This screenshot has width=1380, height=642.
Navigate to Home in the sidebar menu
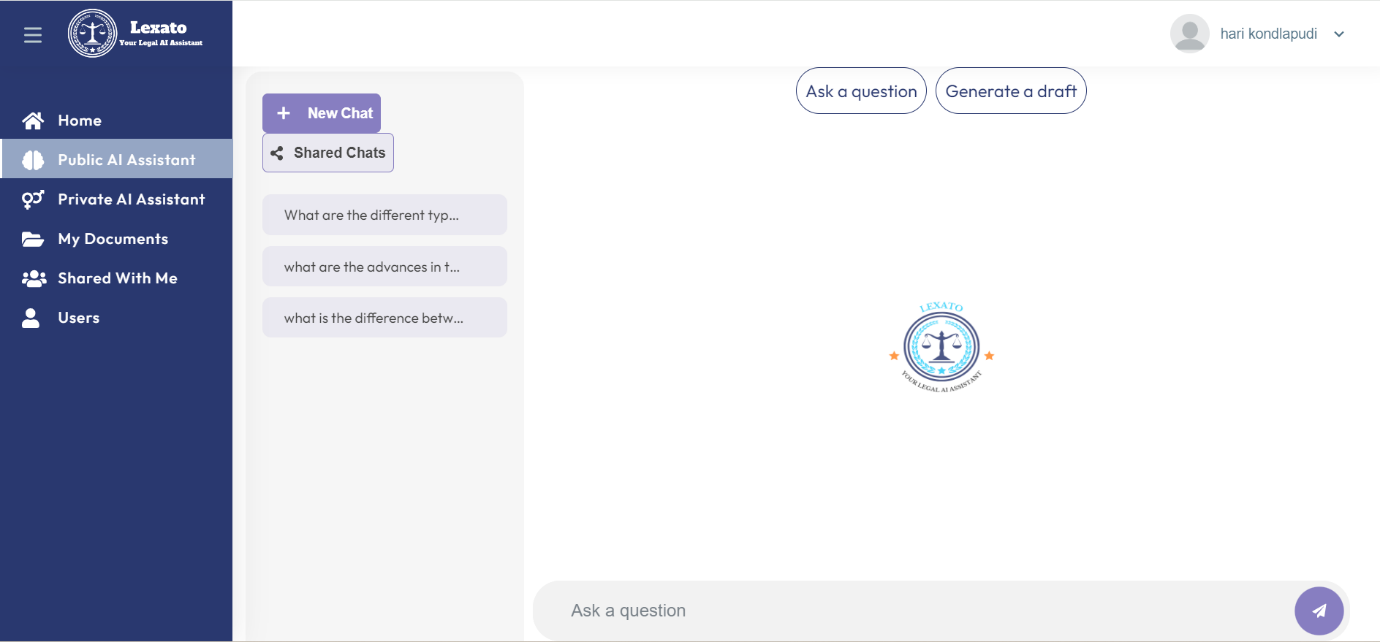coord(80,120)
